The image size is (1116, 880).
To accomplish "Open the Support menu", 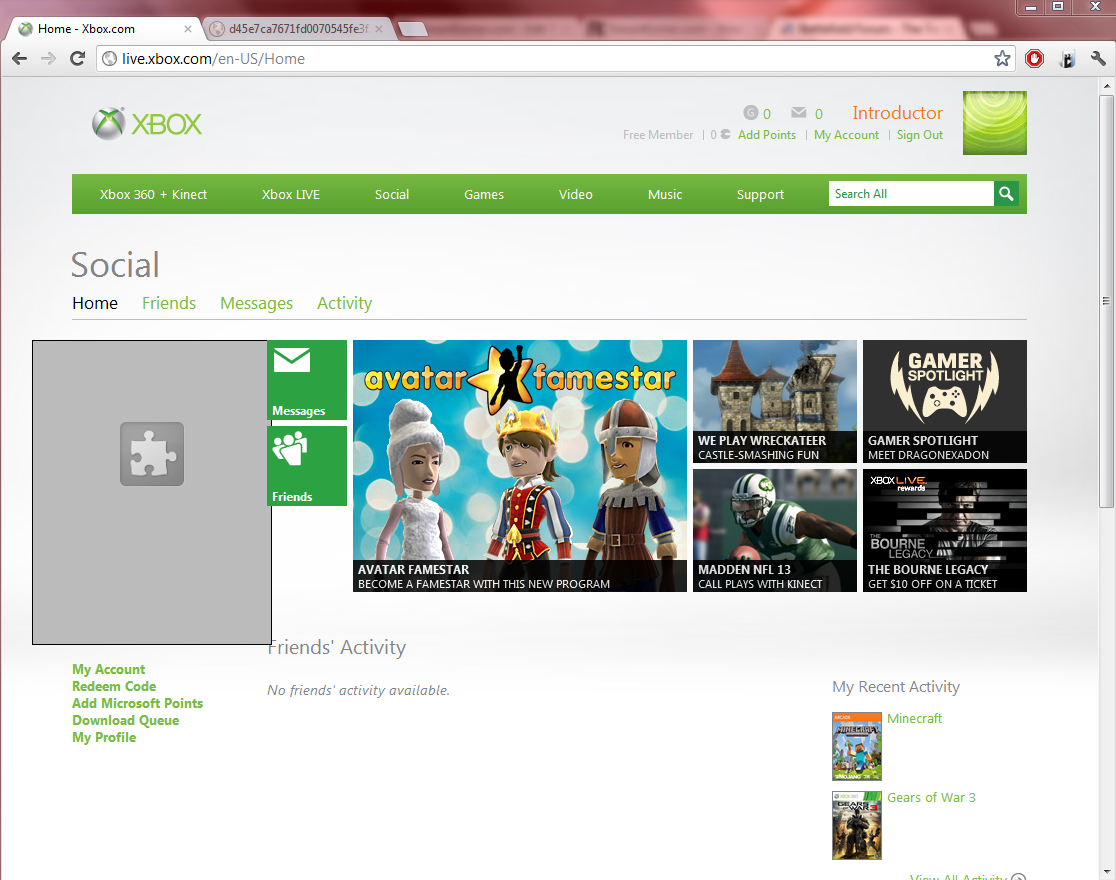I will tap(760, 194).
